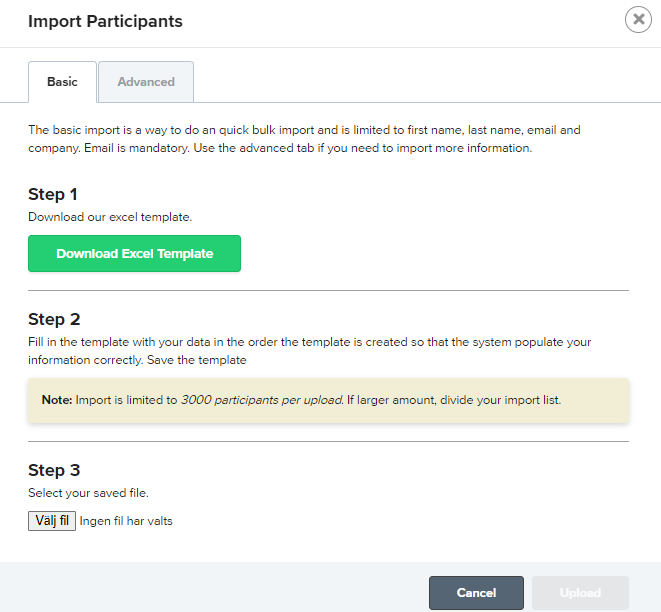
Task: Open file chooser with Välj fil
Action: click(x=52, y=521)
